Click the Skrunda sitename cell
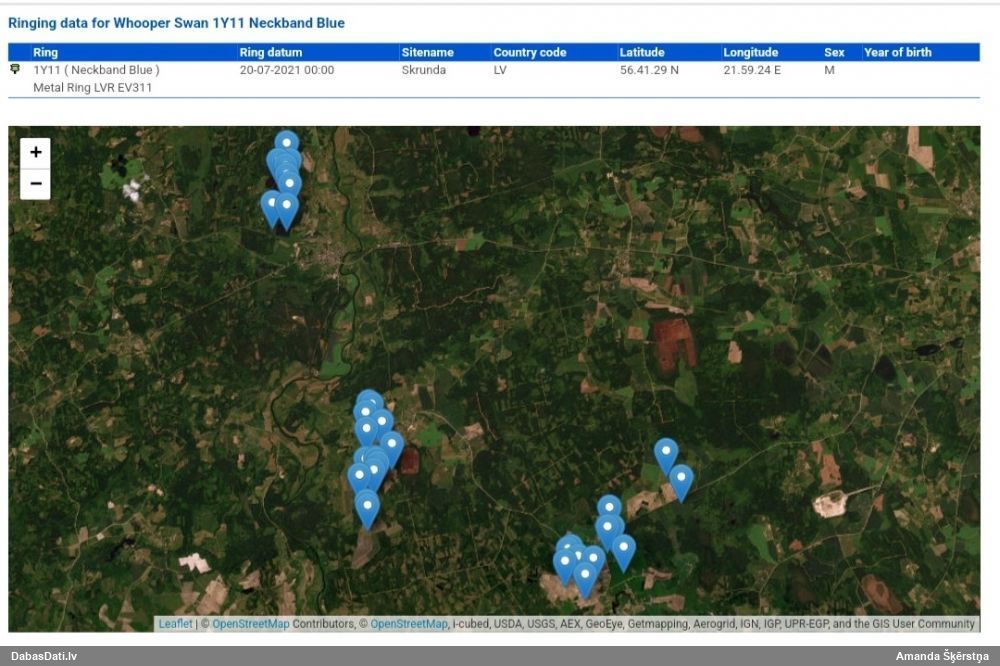The width and height of the screenshot is (1000, 666). pos(423,70)
